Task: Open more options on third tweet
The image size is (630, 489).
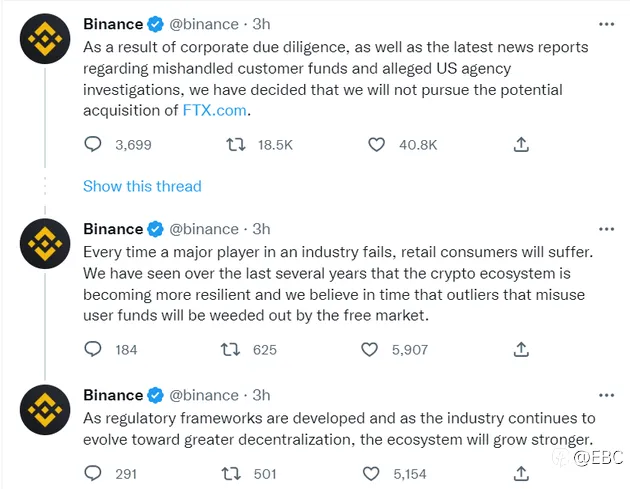Action: [x=606, y=395]
